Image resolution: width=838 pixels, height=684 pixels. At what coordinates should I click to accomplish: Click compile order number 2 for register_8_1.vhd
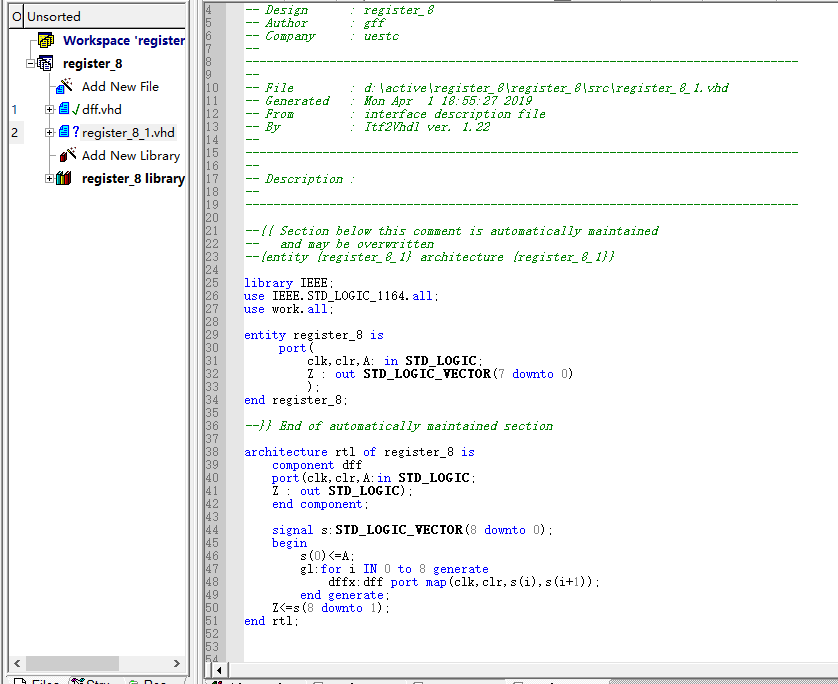[15, 133]
